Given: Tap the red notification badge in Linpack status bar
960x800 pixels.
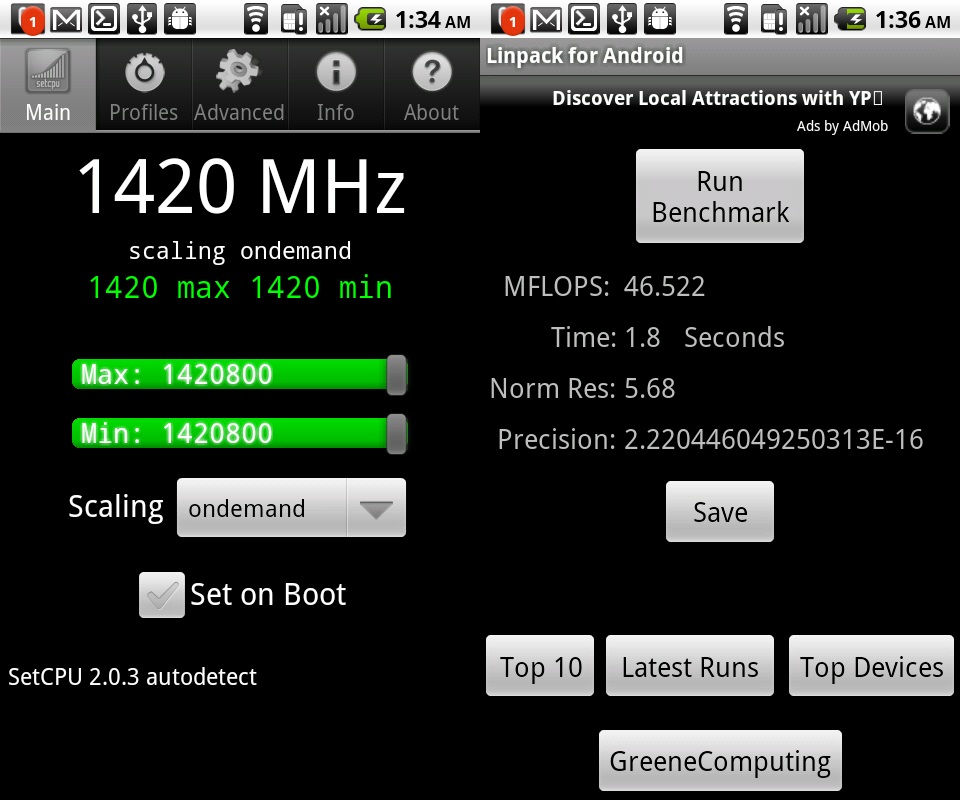Looking at the screenshot, I should 512,22.
